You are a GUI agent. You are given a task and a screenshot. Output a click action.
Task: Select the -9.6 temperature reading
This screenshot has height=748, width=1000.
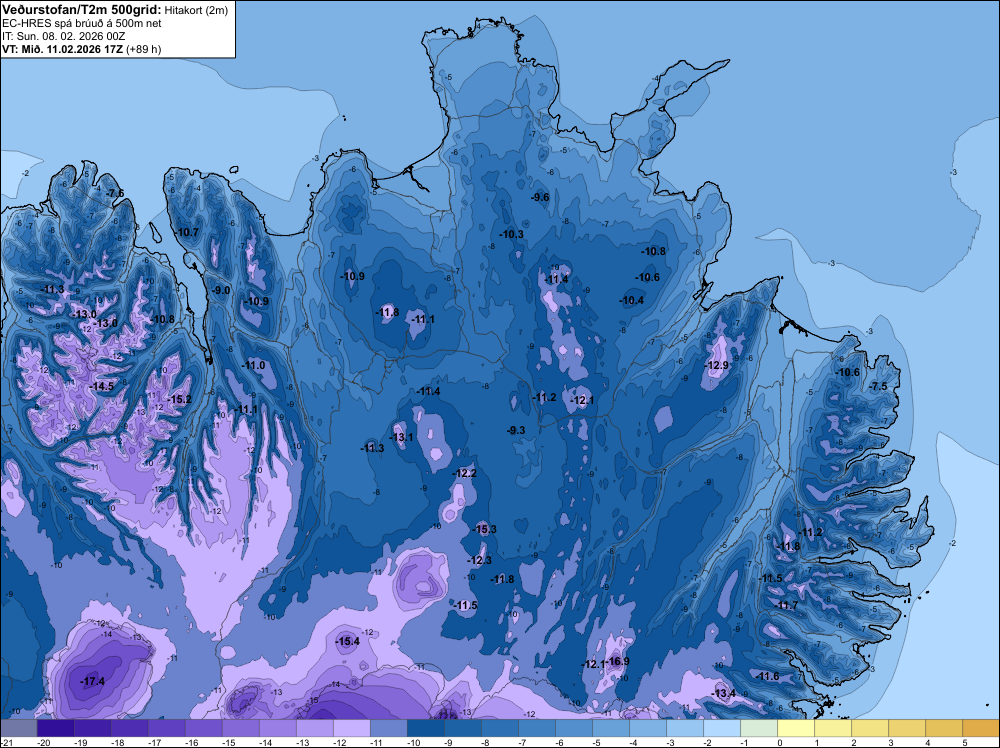pyautogui.click(x=540, y=197)
